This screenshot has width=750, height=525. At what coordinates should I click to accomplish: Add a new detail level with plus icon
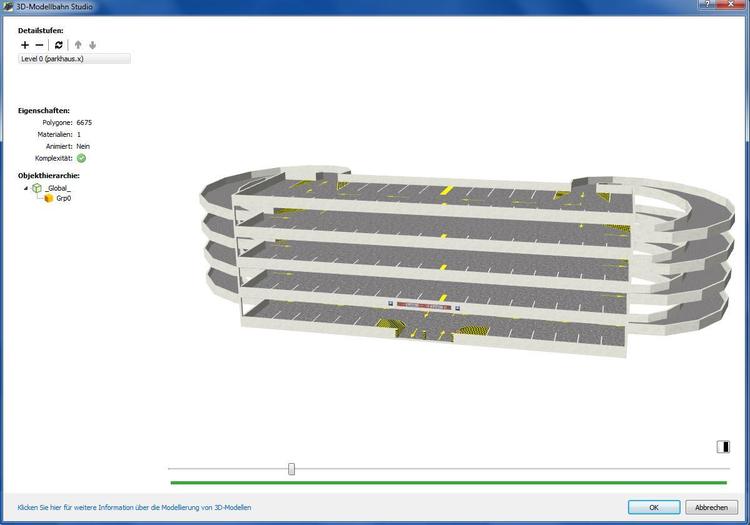coord(25,45)
